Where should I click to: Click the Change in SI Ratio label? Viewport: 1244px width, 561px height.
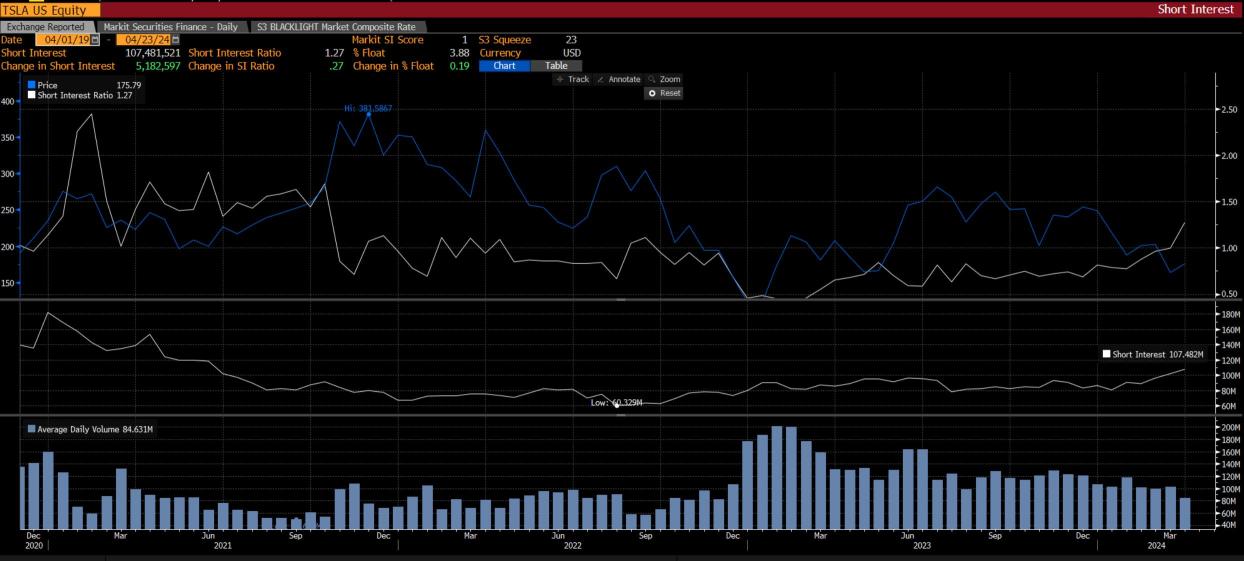232,66
